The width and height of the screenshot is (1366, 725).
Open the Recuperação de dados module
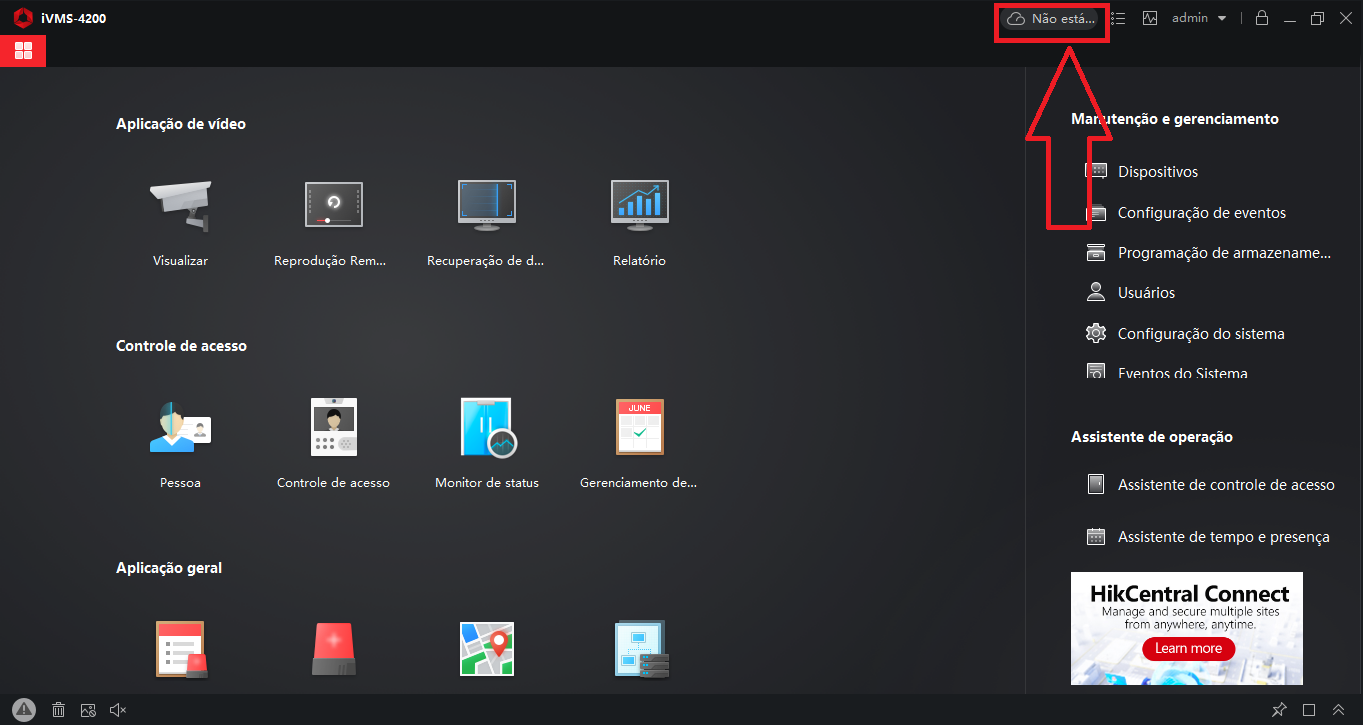point(486,205)
